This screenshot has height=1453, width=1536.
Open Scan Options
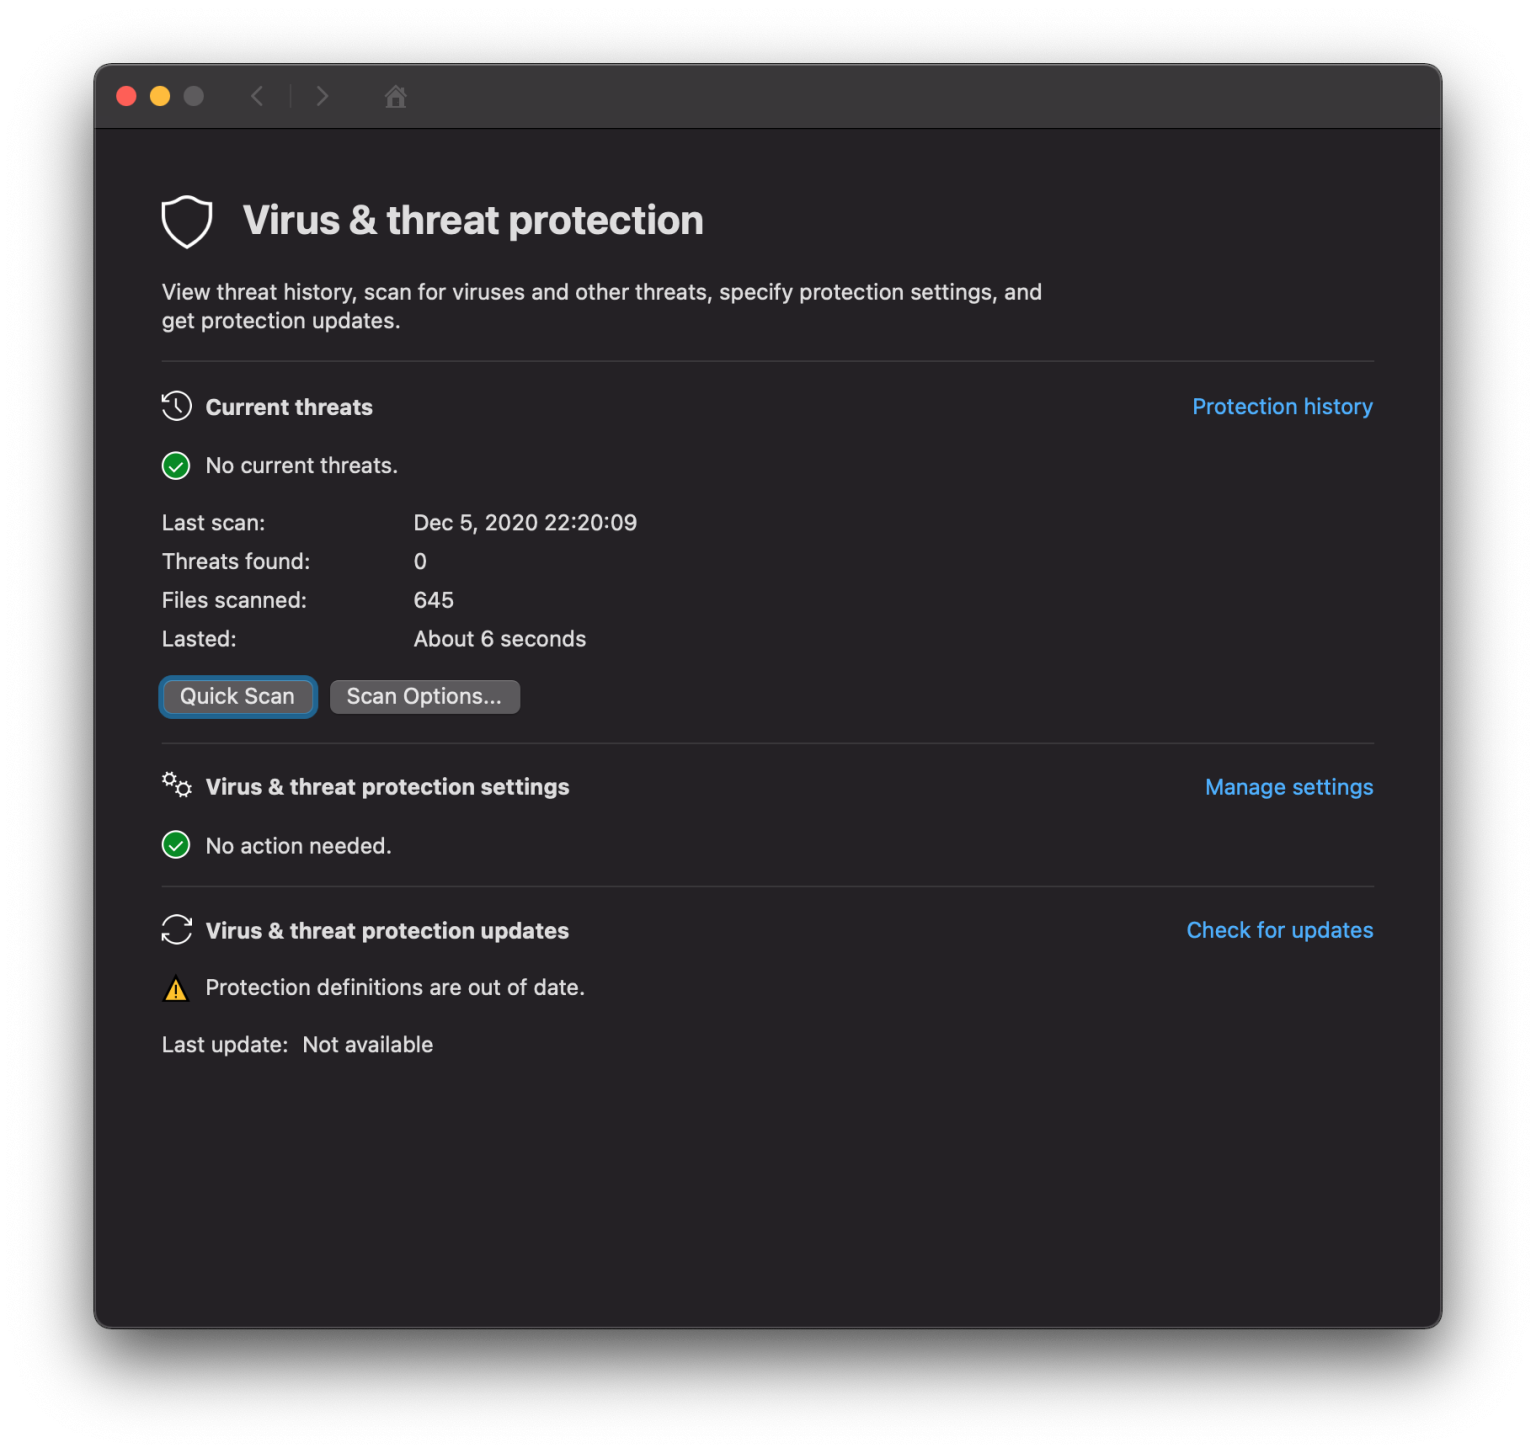click(x=424, y=696)
